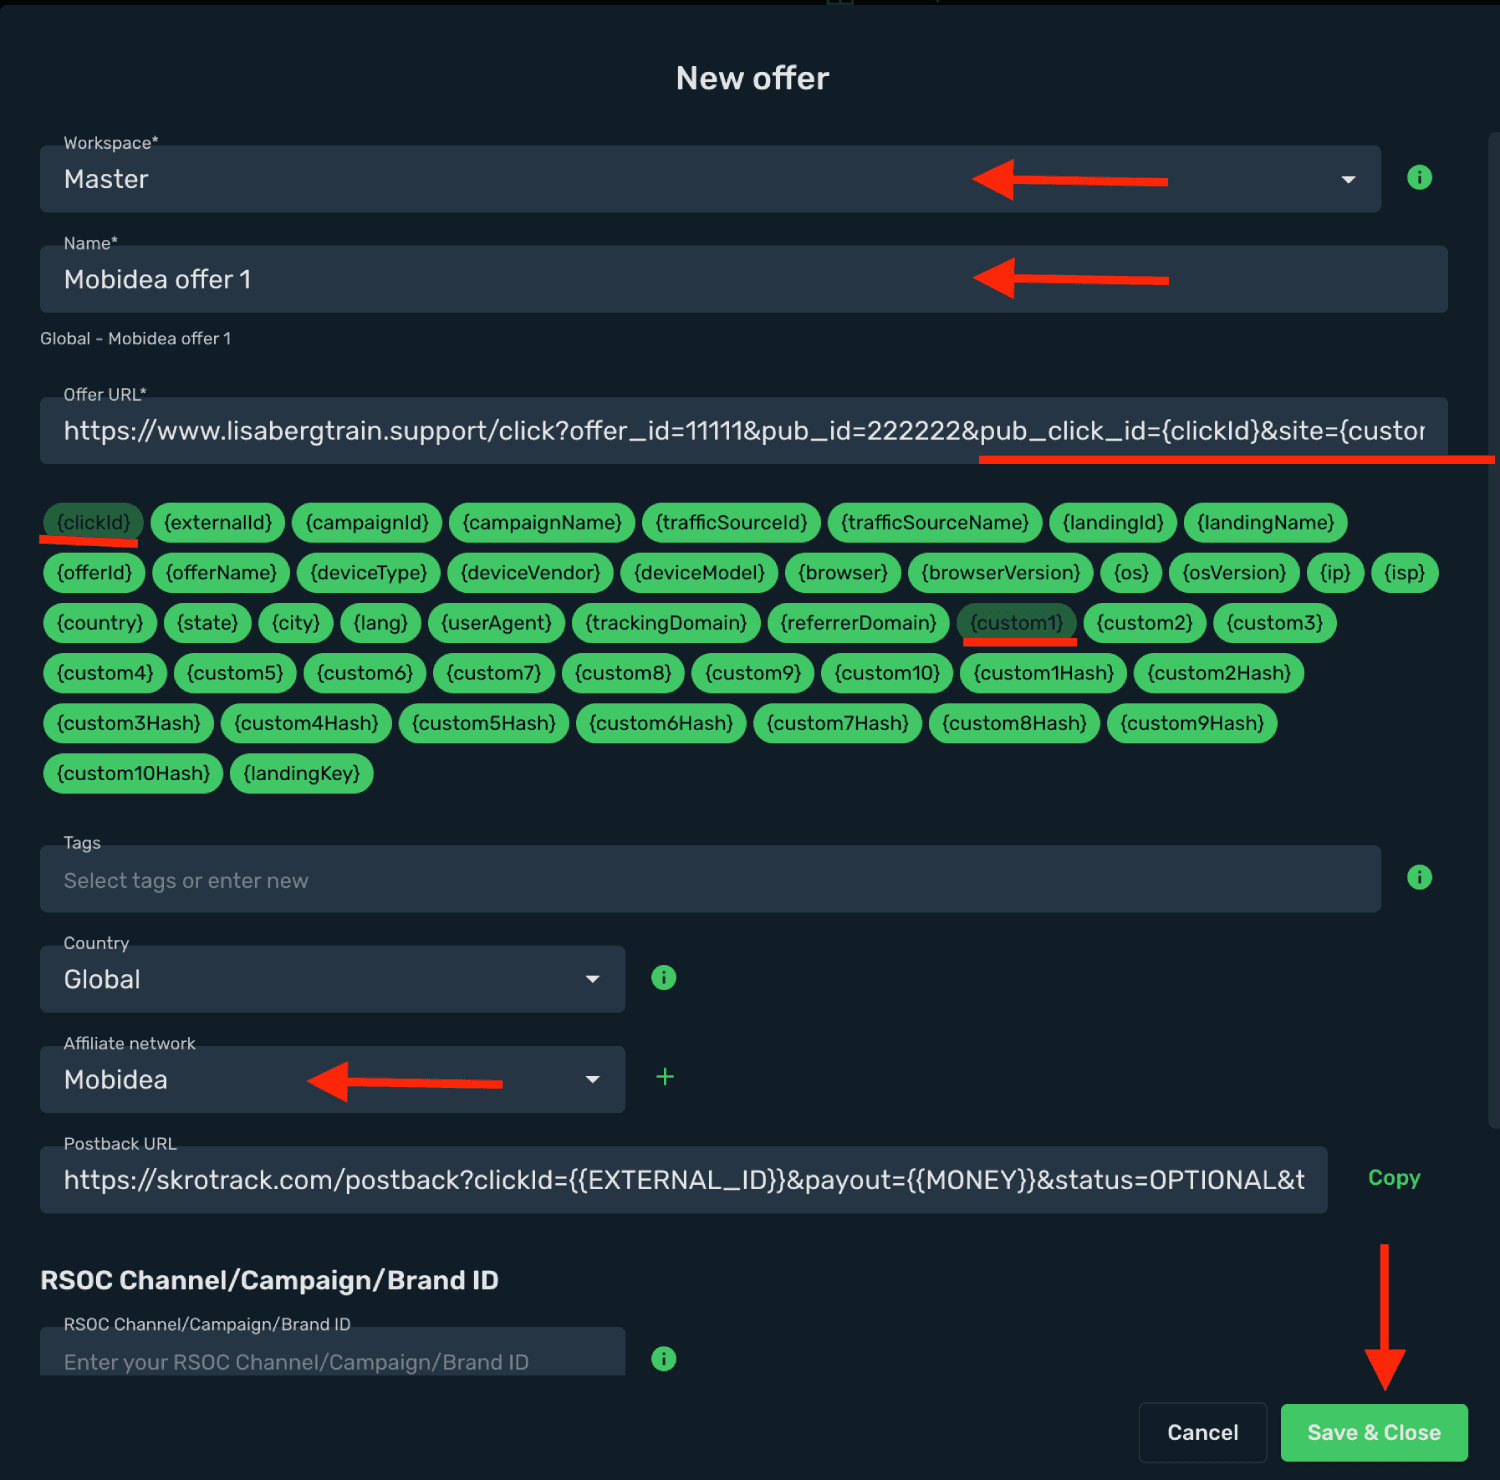Insert the {trafficSourceName} token

(935, 523)
